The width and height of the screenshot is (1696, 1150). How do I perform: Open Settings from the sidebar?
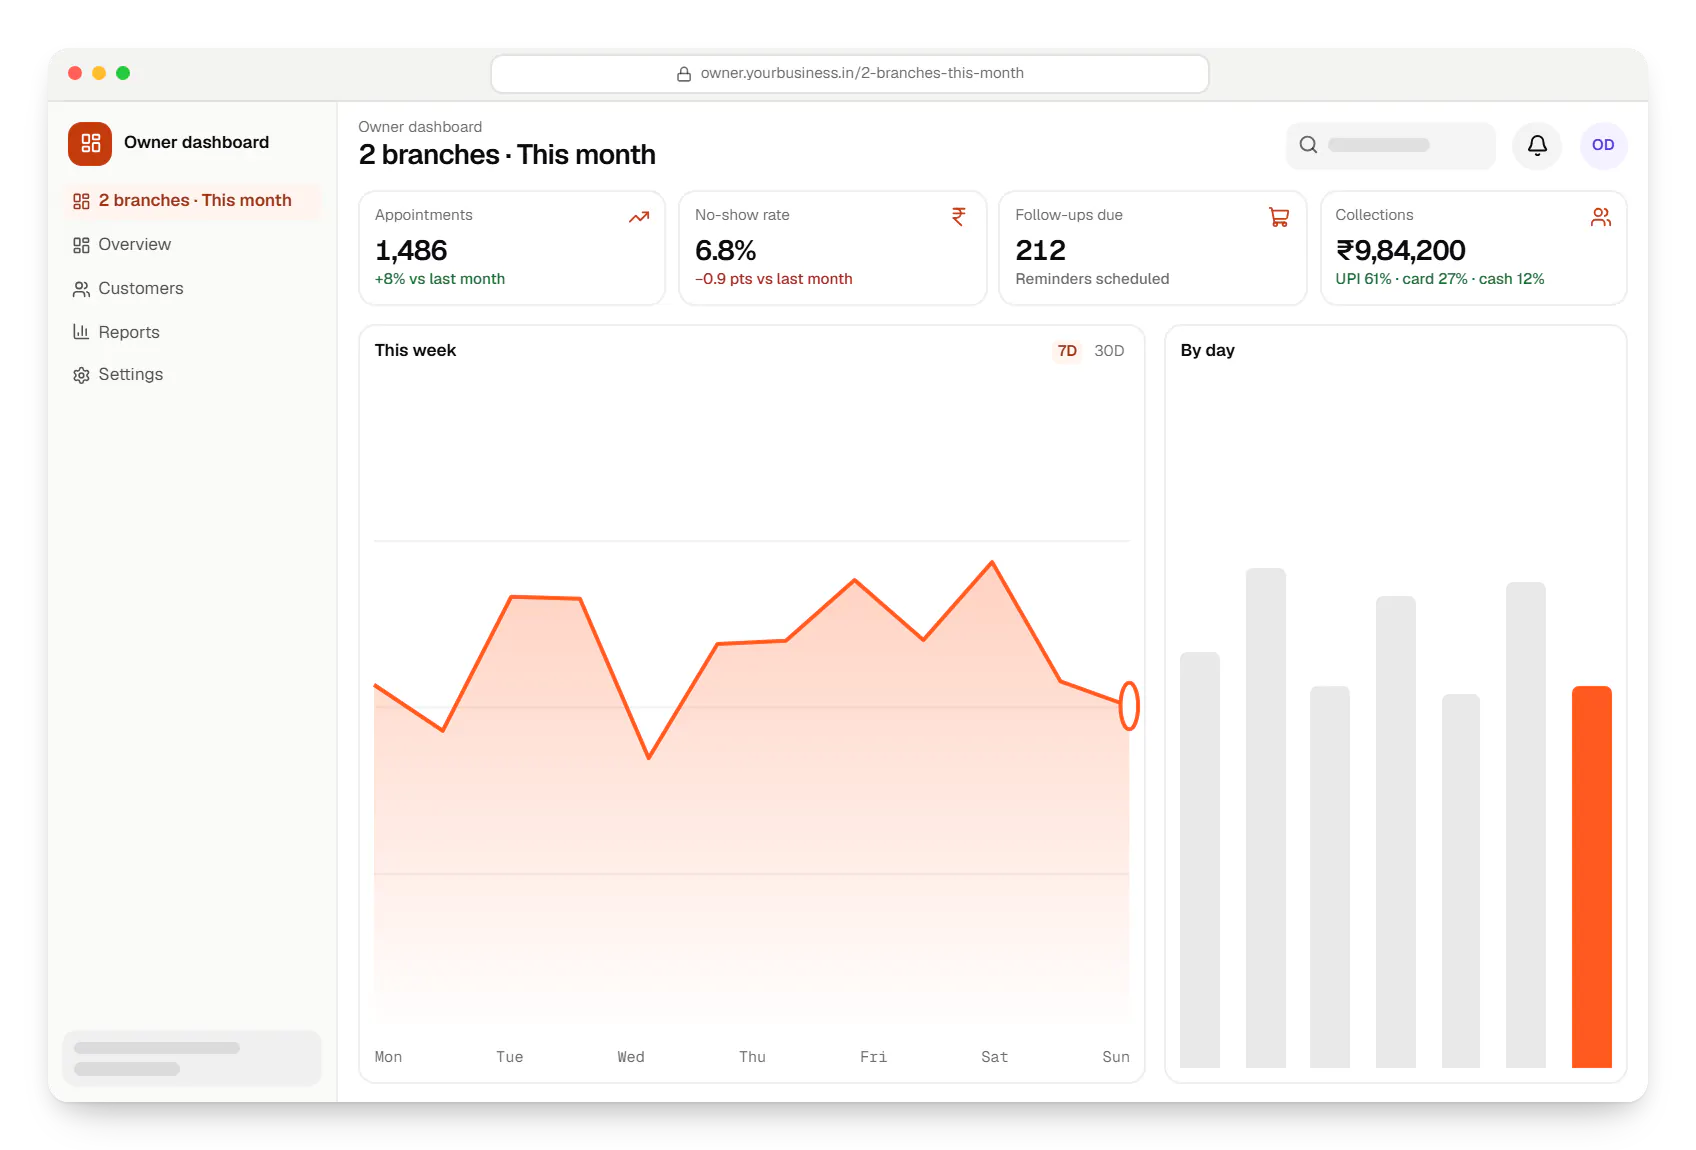[x=192, y=375]
